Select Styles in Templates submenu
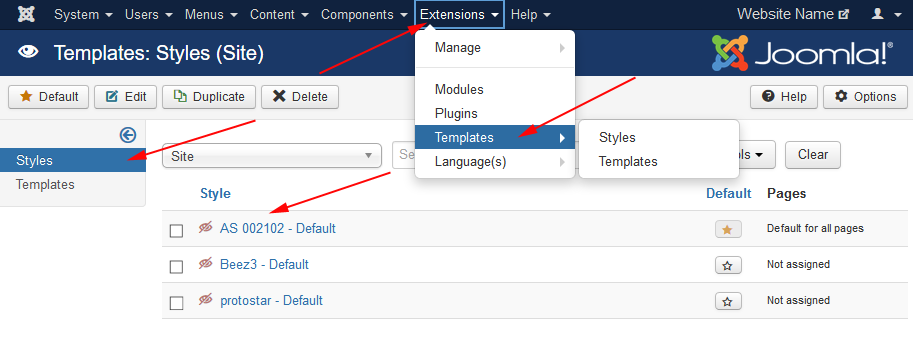913x362 pixels. [x=617, y=138]
